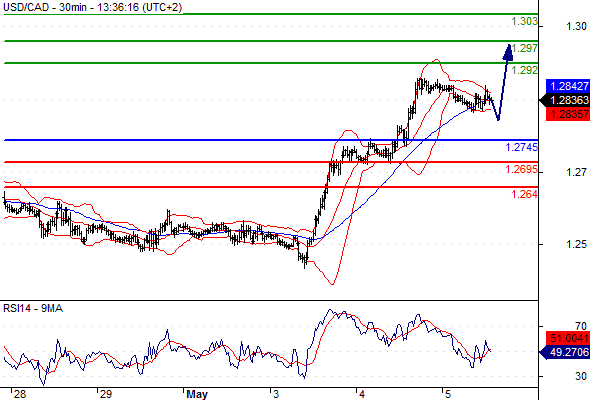This screenshot has width=590, height=400.
Task: Click the 1.264 support level label
Action: [525, 194]
